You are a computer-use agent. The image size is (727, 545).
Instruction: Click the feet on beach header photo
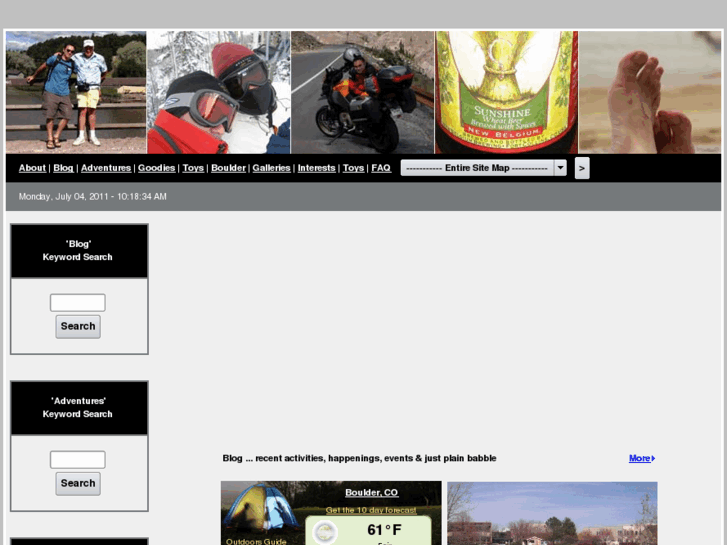point(650,92)
